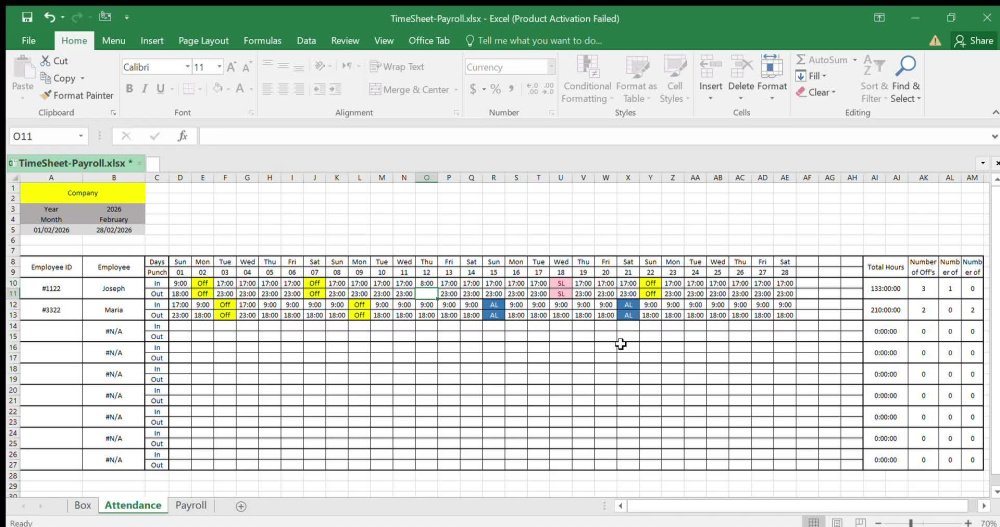Toggle underline formatting
The width and height of the screenshot is (1000, 527).
click(x=160, y=89)
